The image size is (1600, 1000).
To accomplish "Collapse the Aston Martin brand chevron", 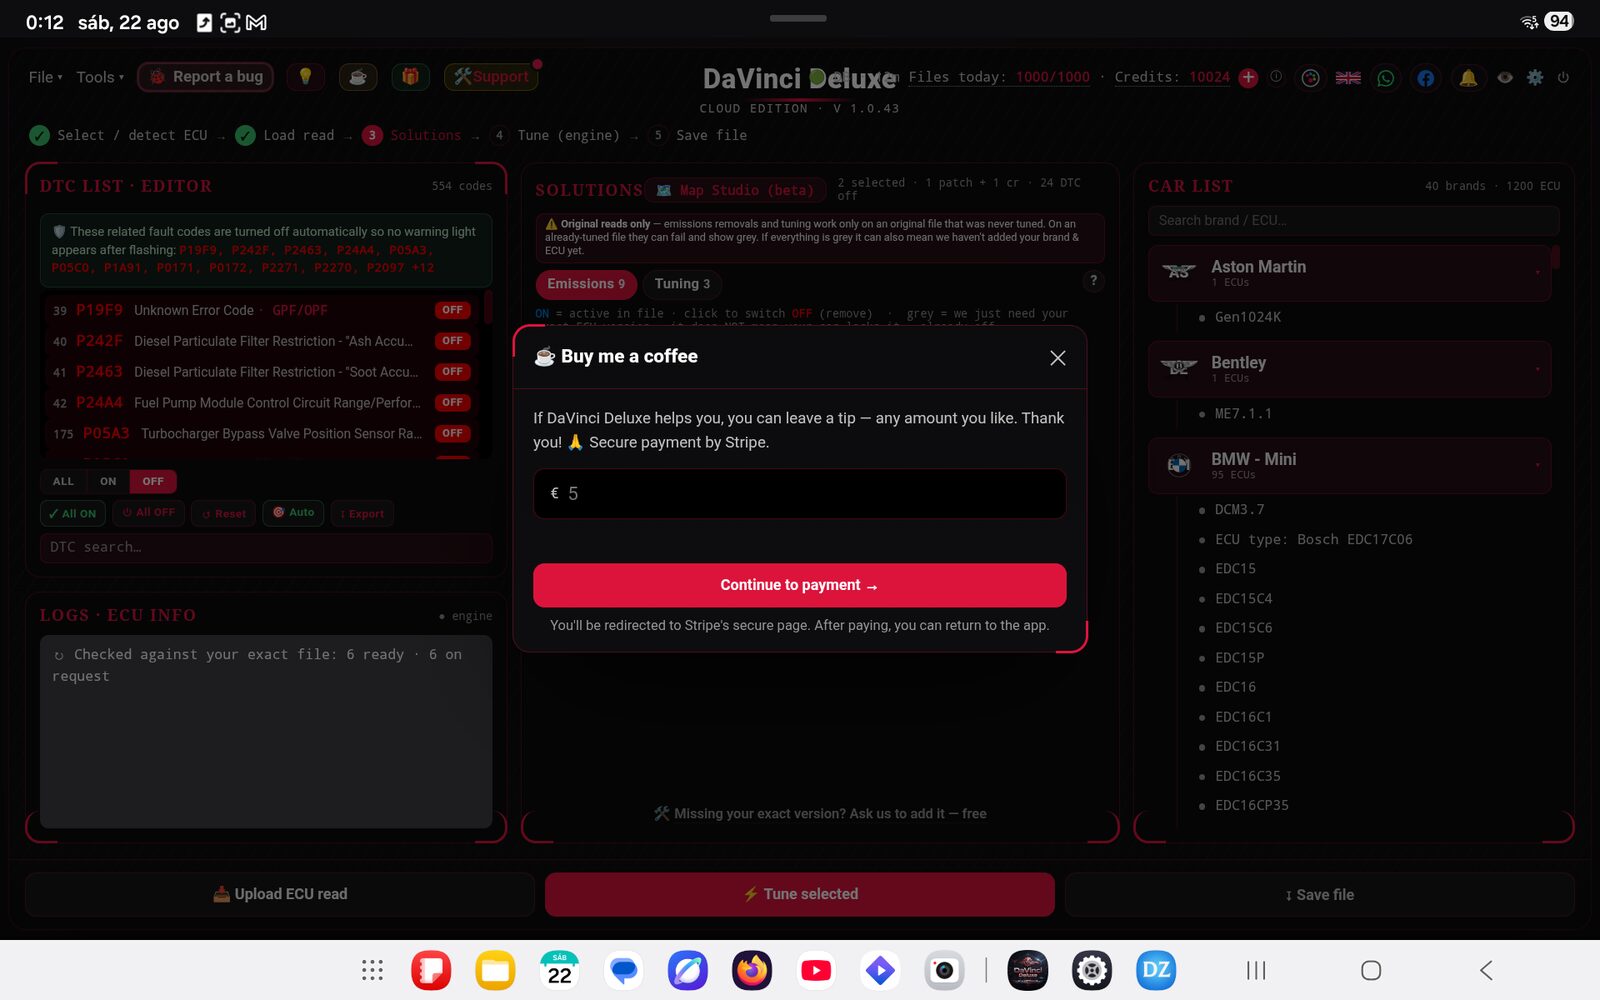I will coord(1537,272).
